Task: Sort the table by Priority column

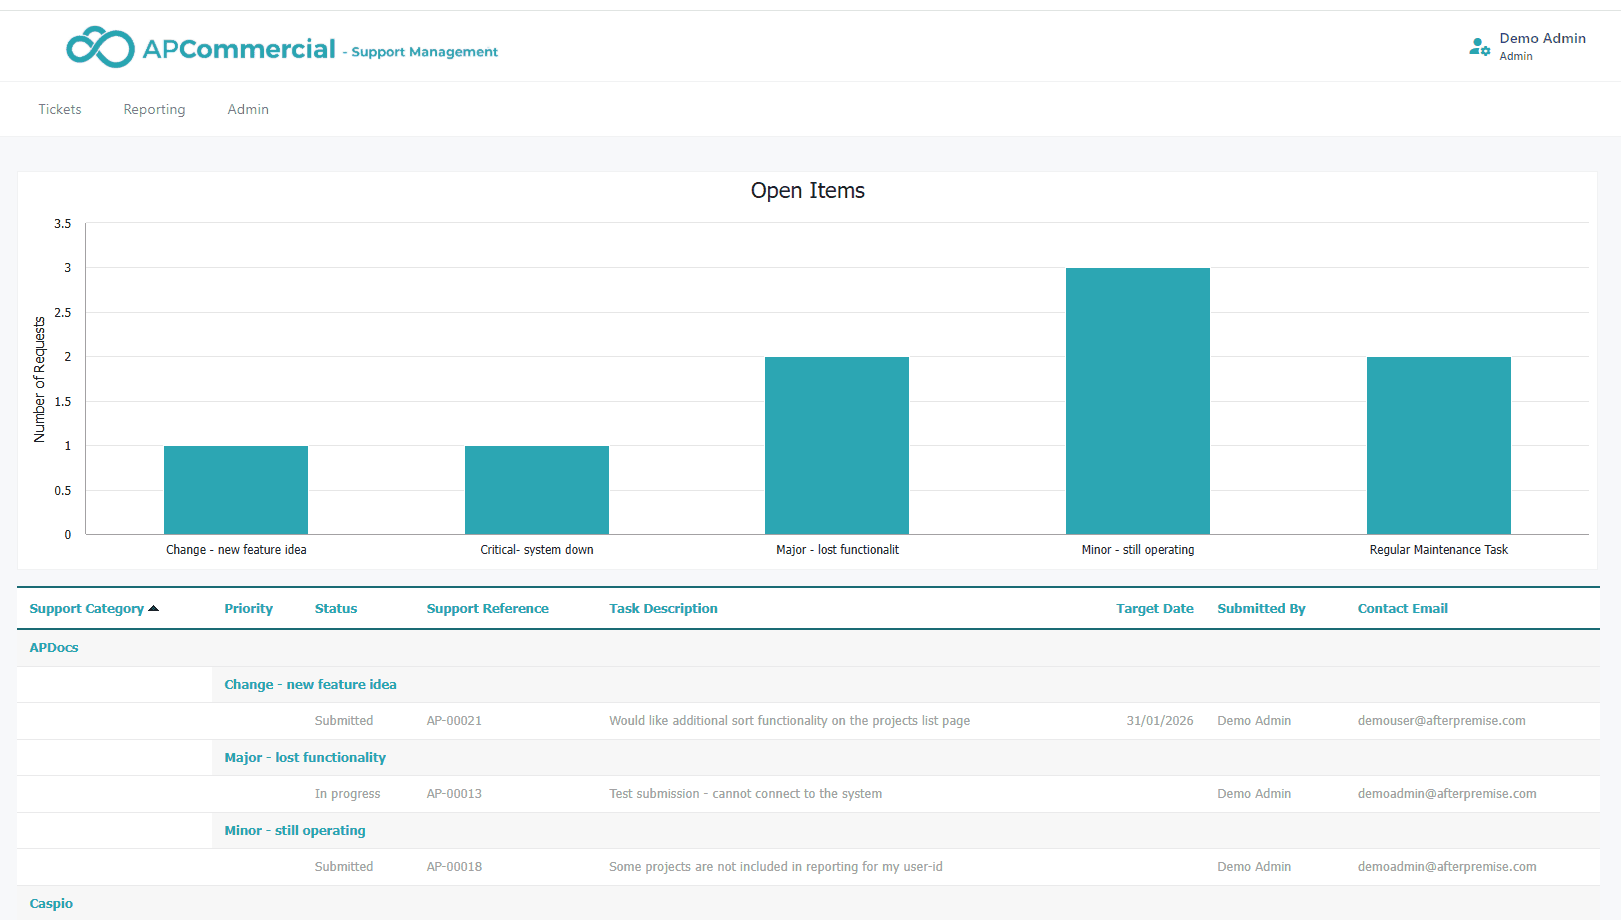Action: pos(248,607)
